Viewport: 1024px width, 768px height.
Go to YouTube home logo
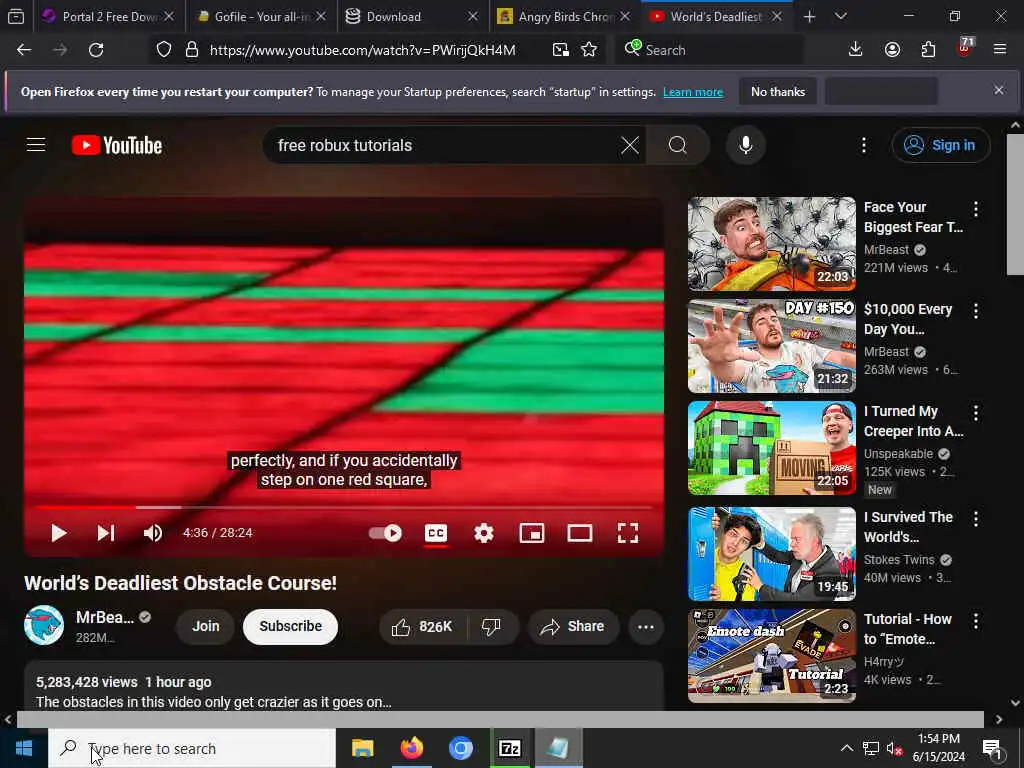(117, 145)
